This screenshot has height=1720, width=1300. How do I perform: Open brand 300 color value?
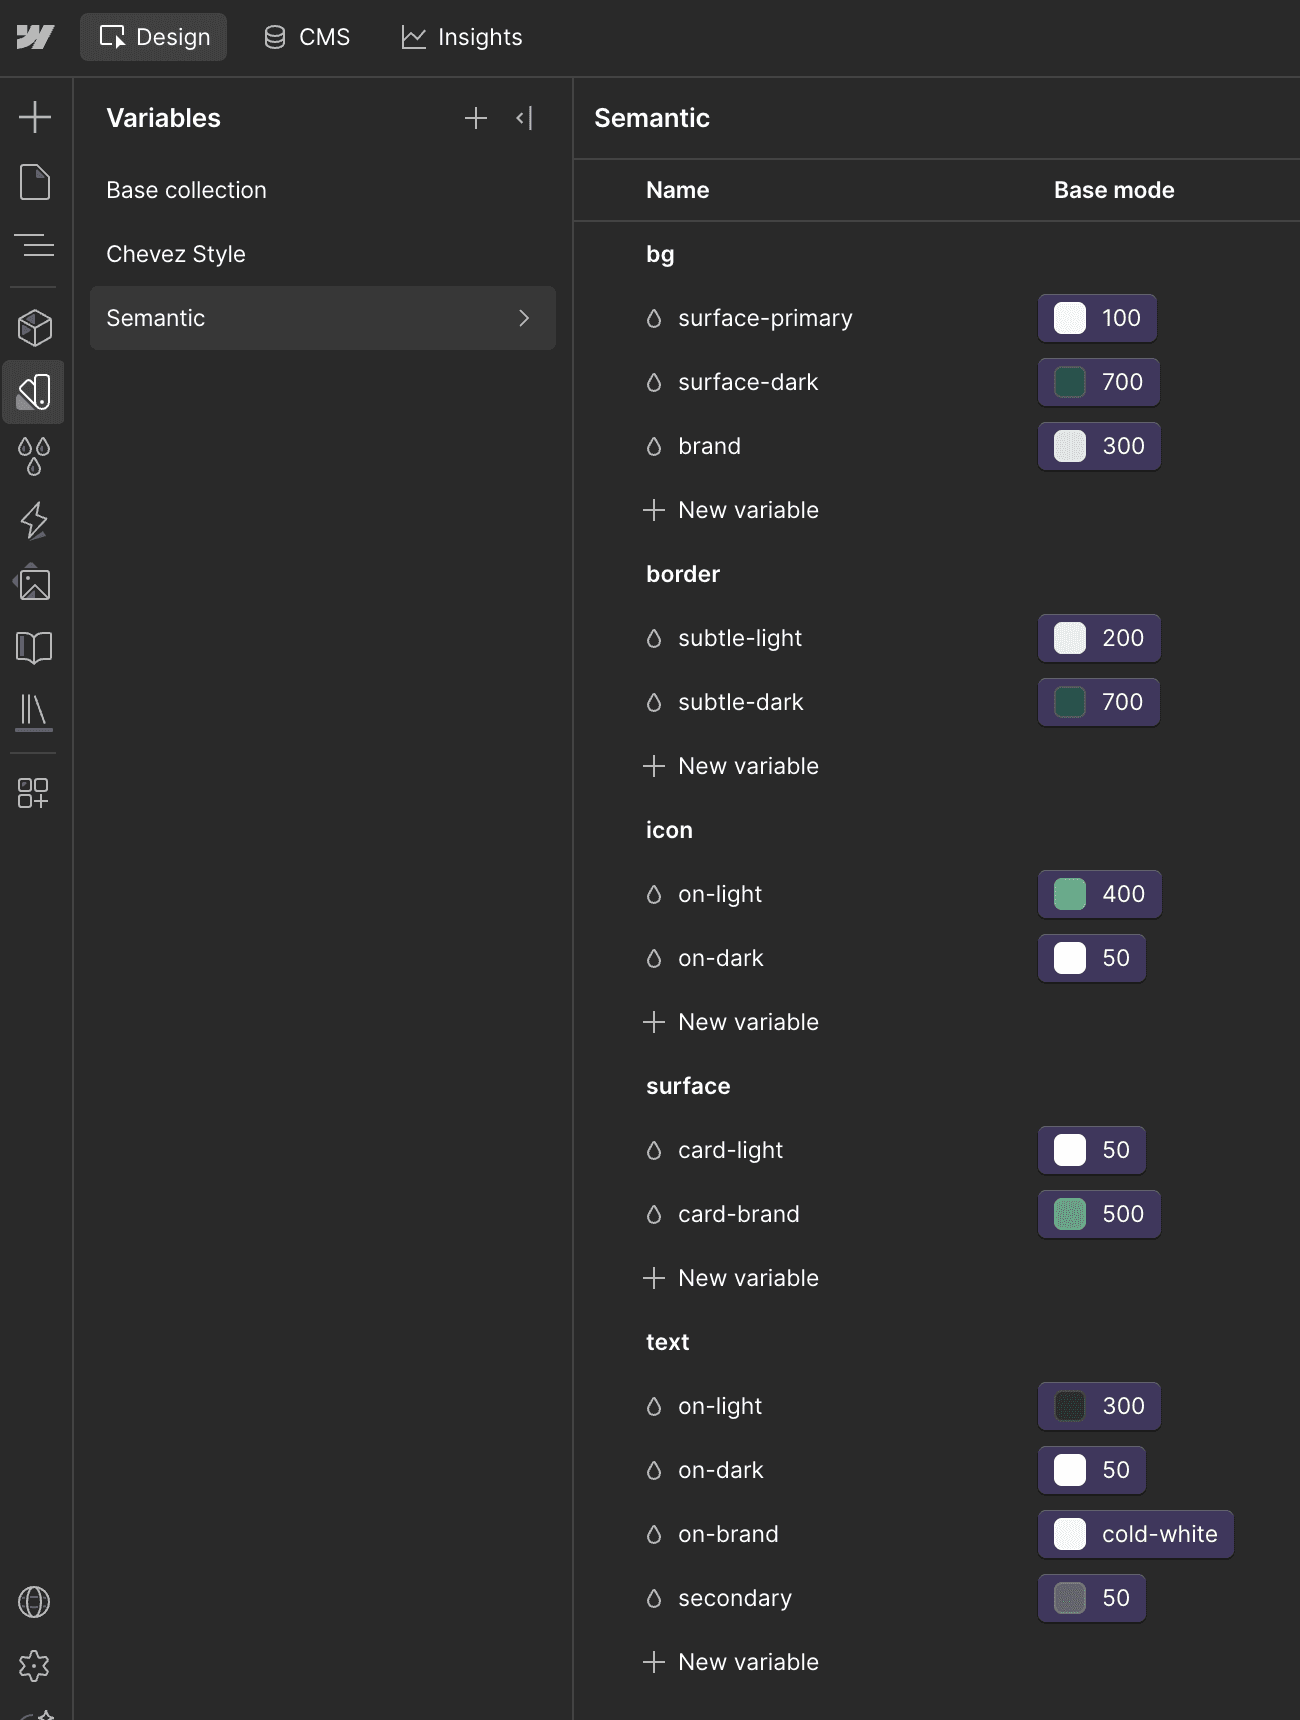1099,446
